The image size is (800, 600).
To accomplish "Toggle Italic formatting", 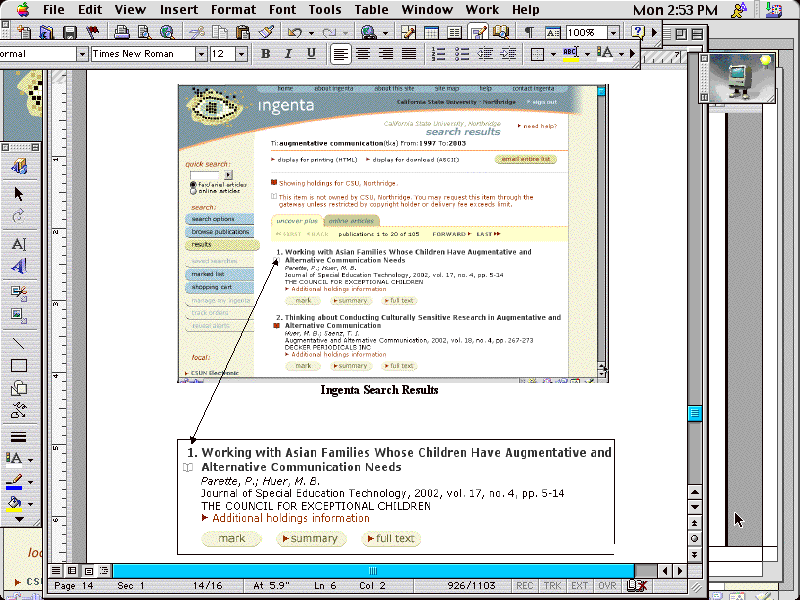I will pyautogui.click(x=288, y=54).
